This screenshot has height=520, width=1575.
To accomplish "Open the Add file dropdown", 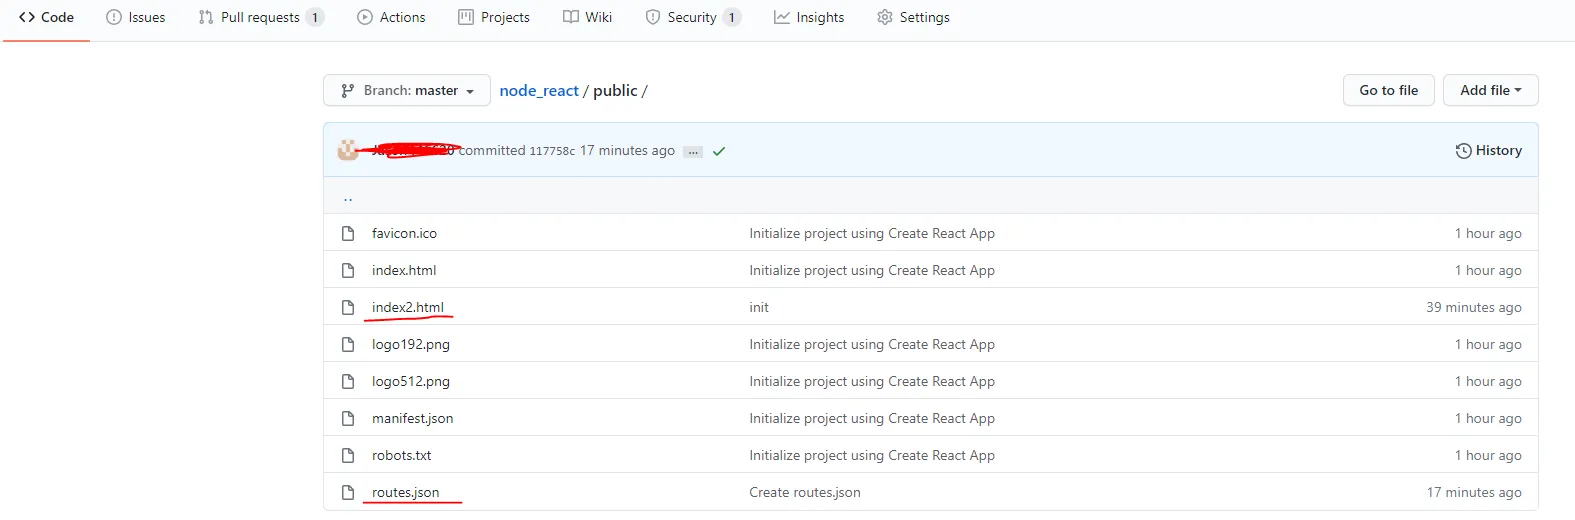I will click(x=1490, y=90).
